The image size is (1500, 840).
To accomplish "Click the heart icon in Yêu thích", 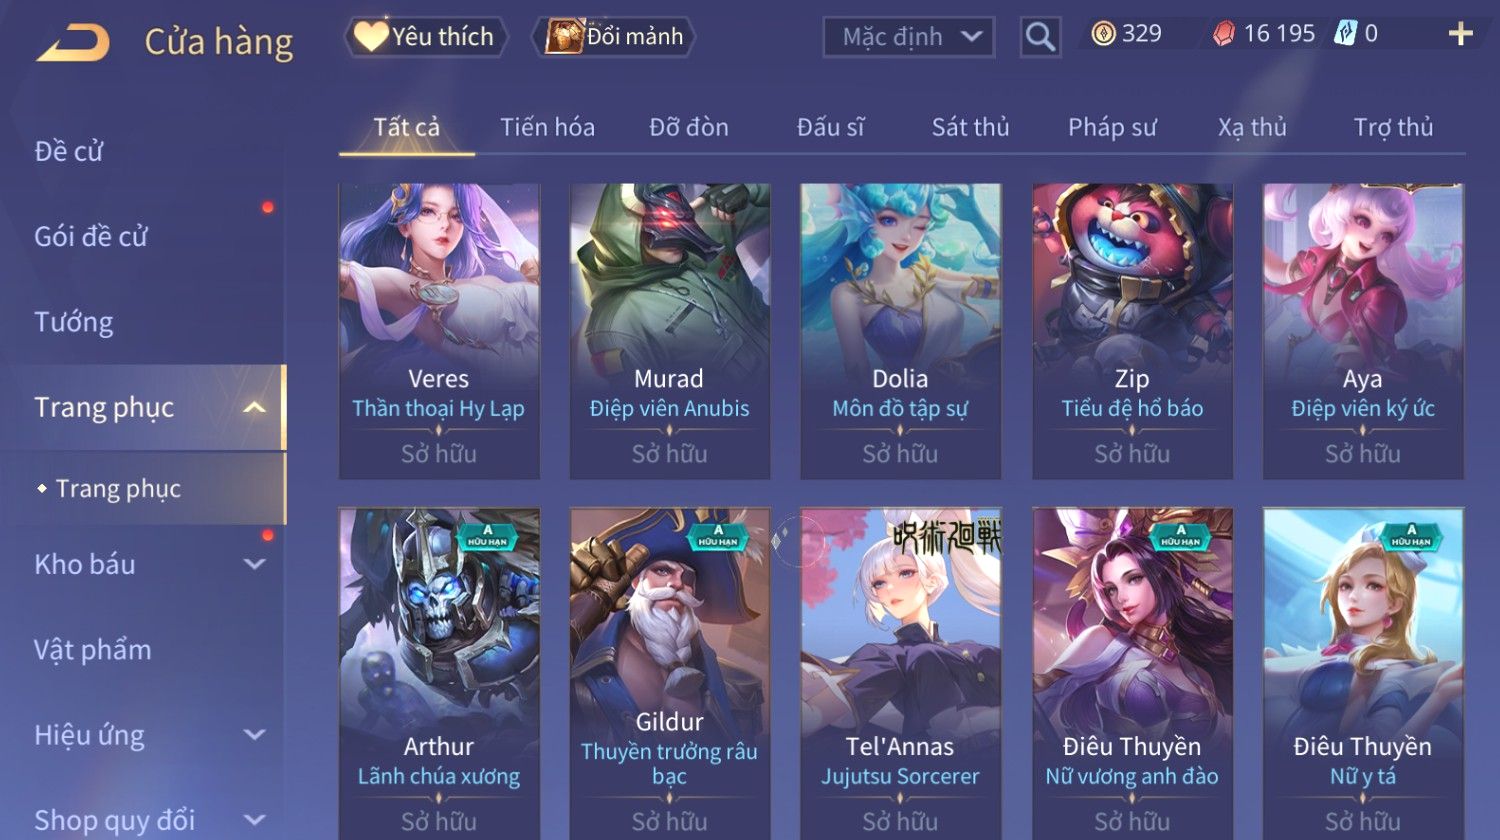I will (x=370, y=36).
